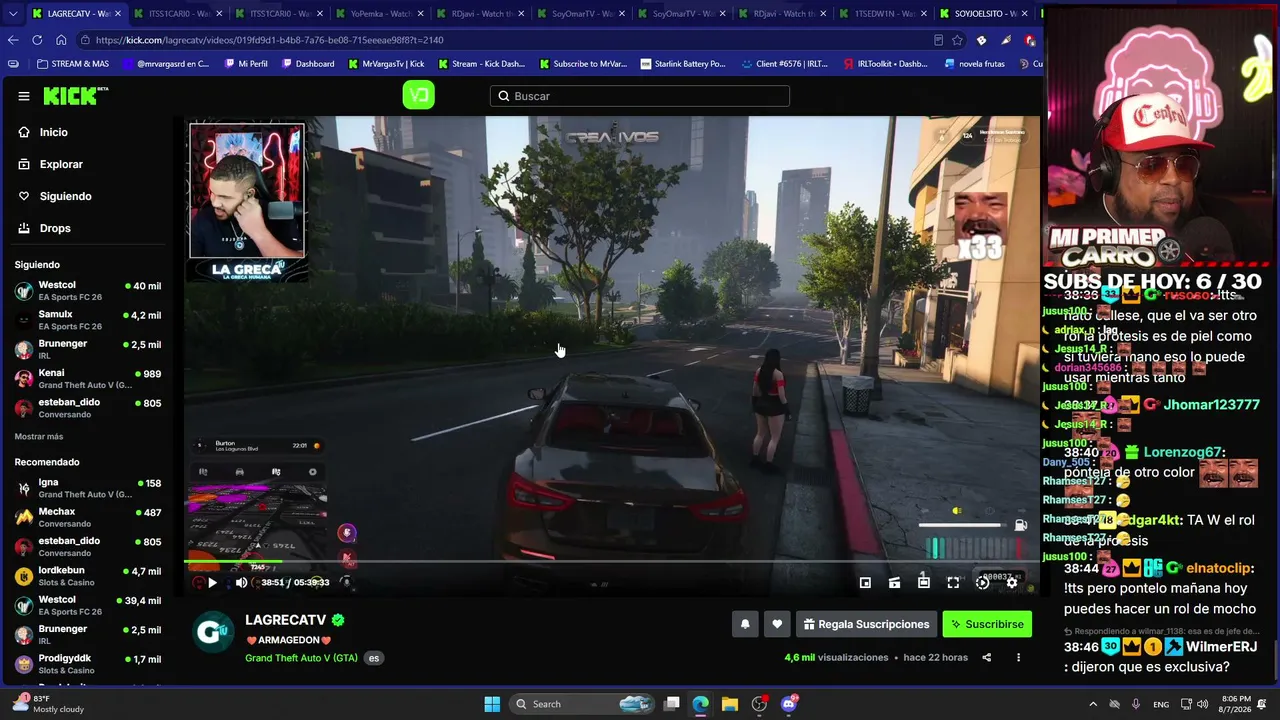Play the video
The height and width of the screenshot is (720, 1280).
(x=212, y=582)
